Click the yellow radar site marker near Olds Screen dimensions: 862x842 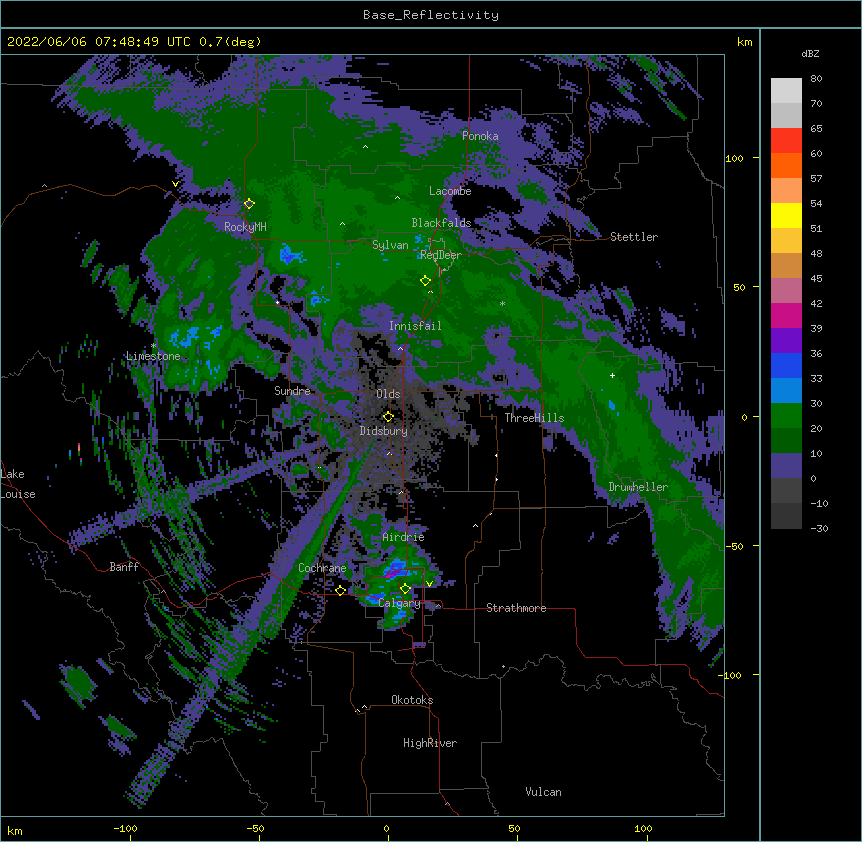tap(388, 417)
